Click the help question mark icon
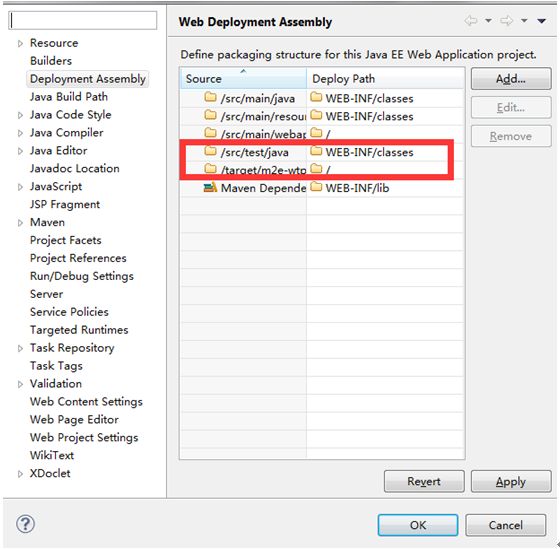This screenshot has width=560, height=549. (25, 524)
